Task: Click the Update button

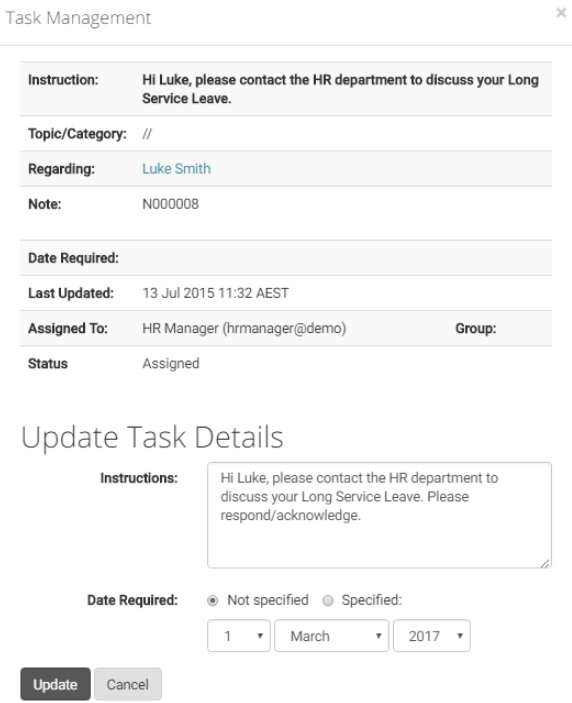Action: pos(55,684)
